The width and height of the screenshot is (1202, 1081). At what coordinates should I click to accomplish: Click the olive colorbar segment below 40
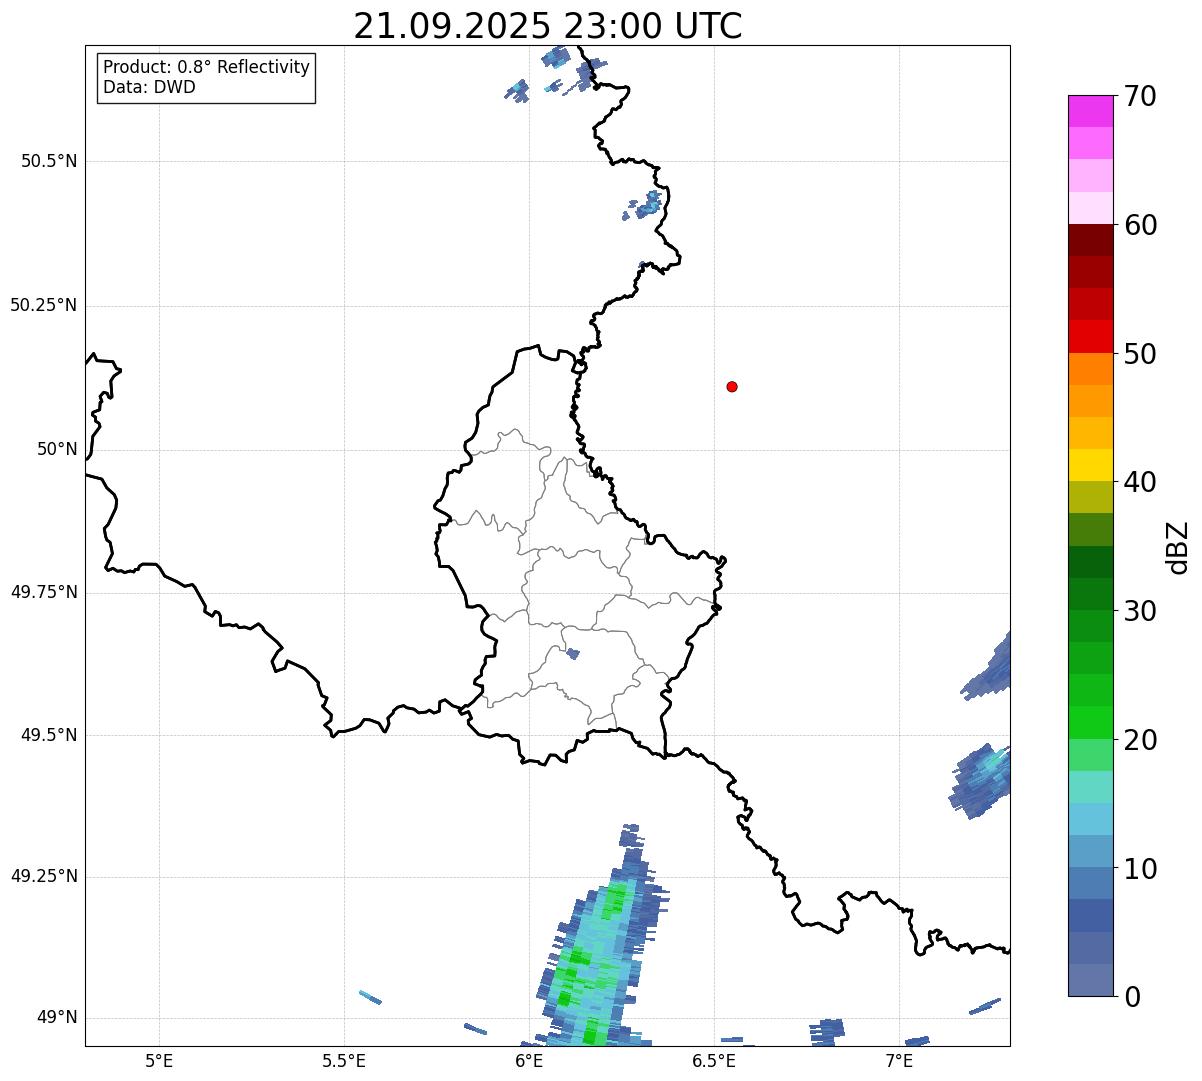click(1091, 497)
